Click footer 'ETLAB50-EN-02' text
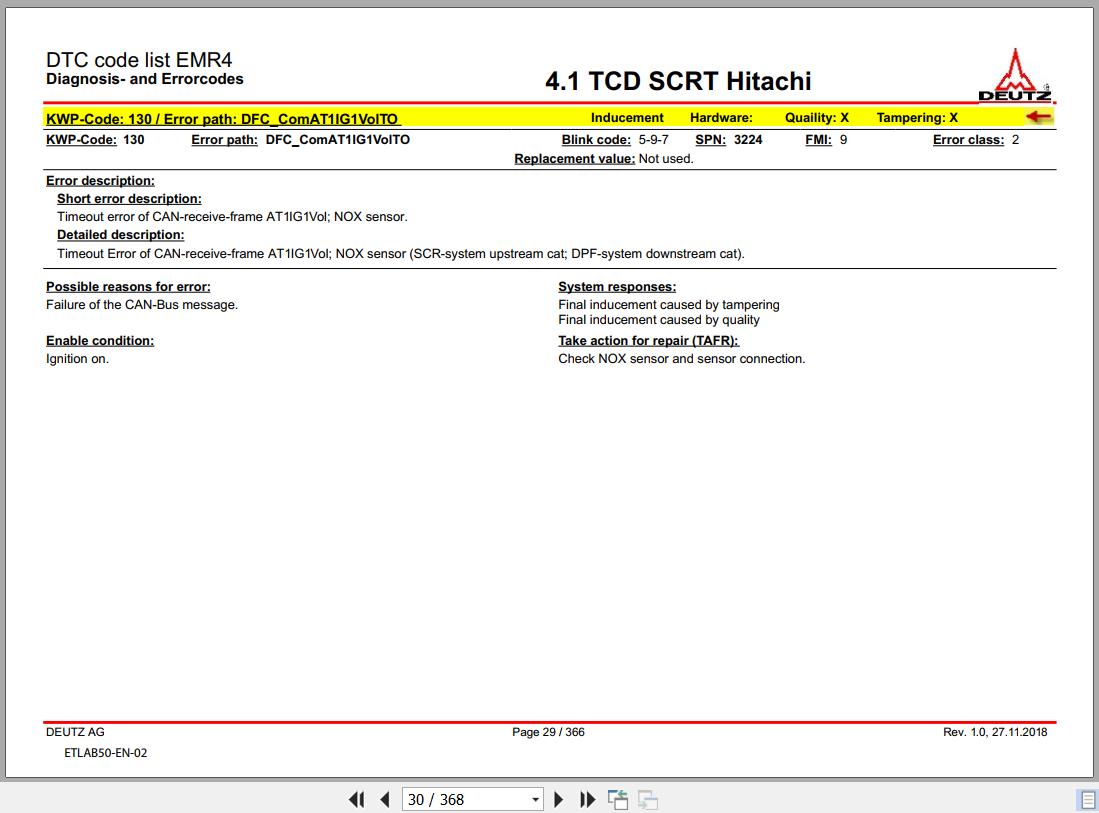 pyautogui.click(x=106, y=753)
